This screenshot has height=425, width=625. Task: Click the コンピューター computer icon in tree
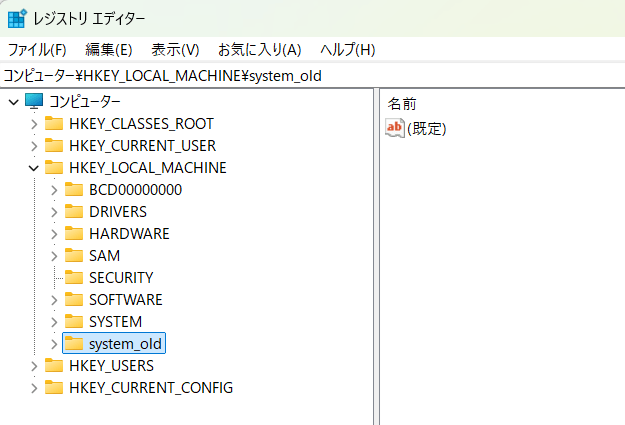pos(34,101)
